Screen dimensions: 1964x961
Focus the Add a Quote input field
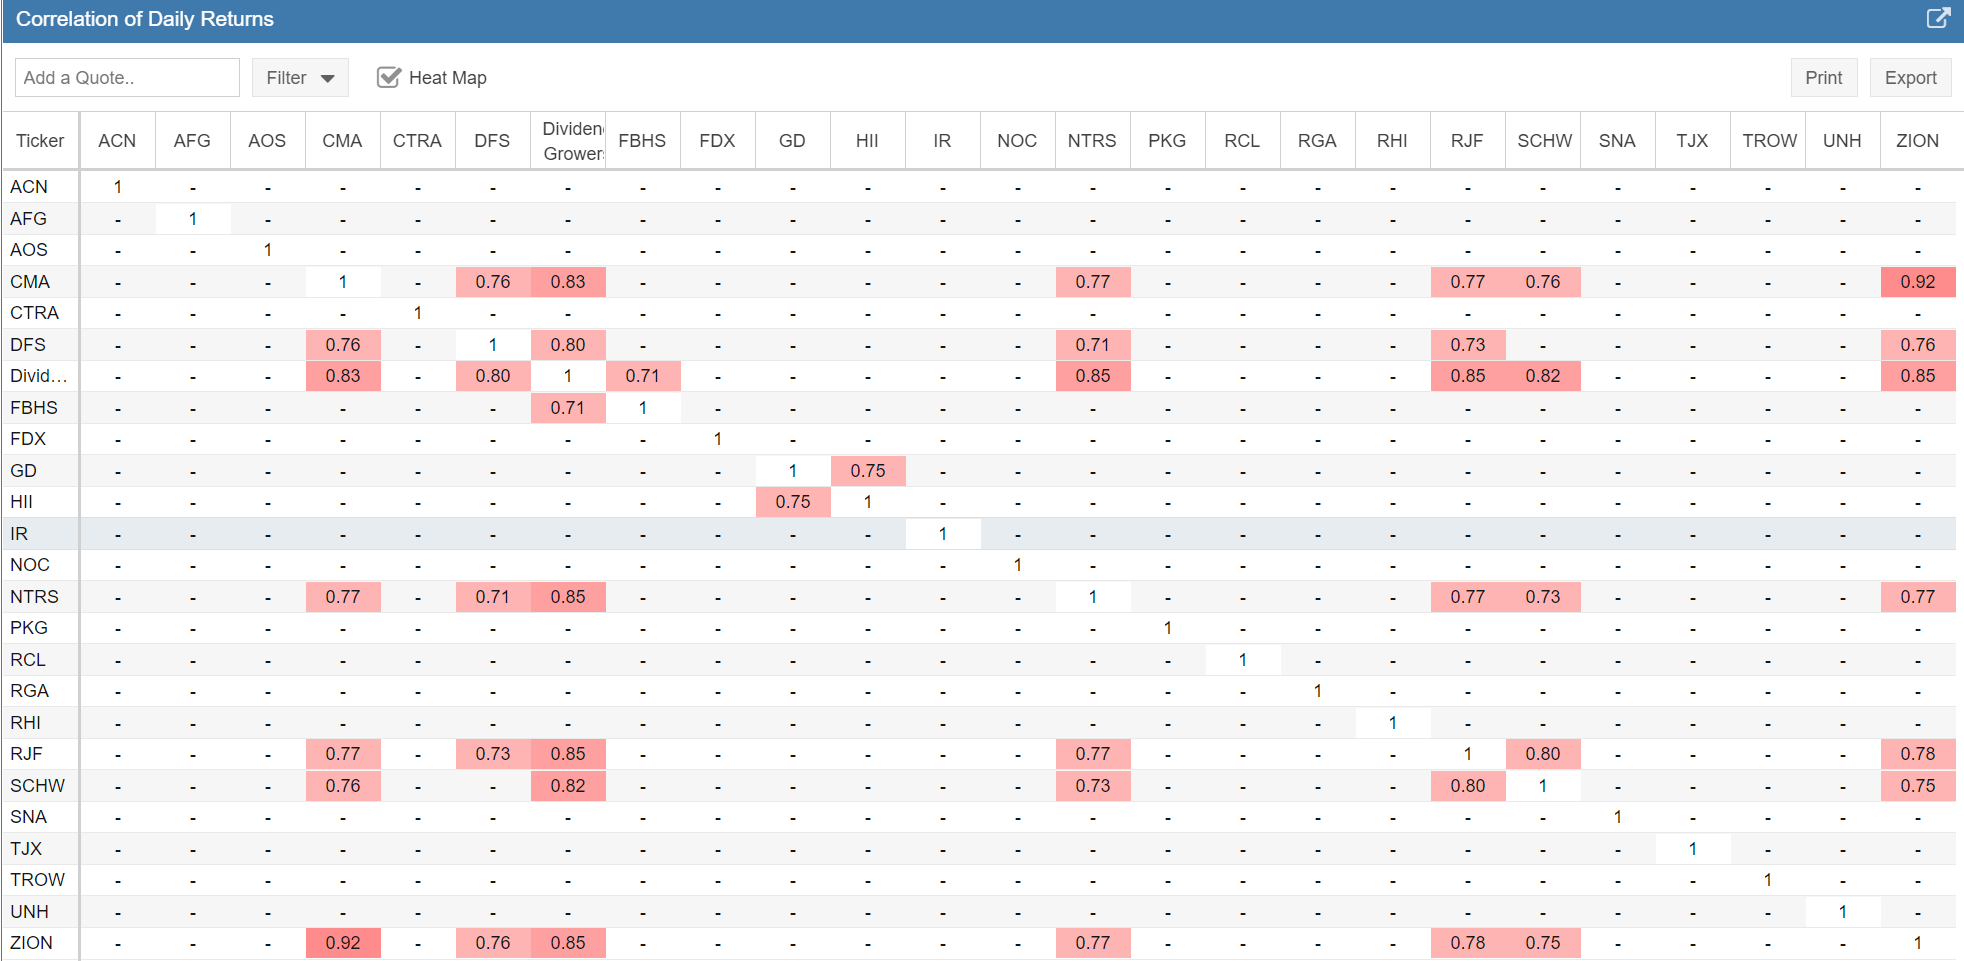pyautogui.click(x=127, y=78)
